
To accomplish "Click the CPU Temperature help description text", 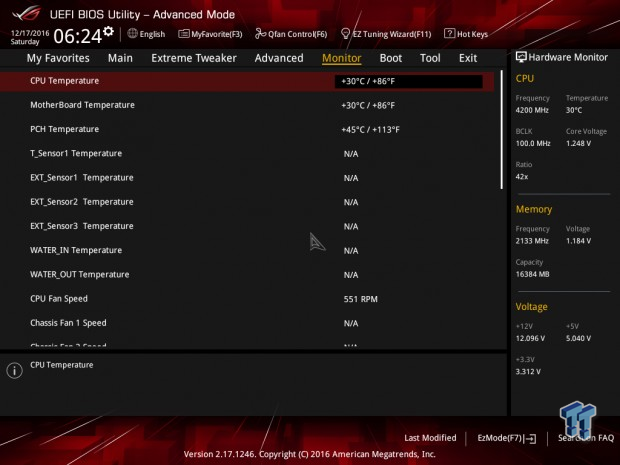I will [62, 365].
